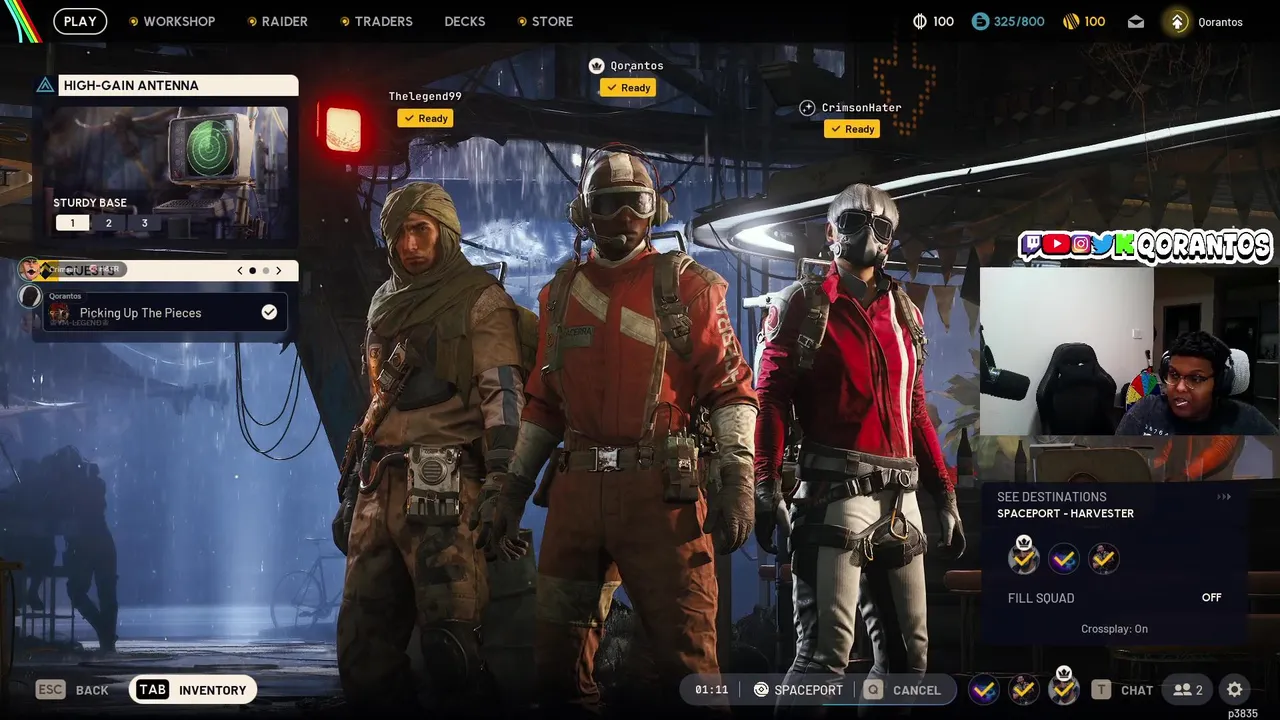Click CrimsonHater Ready status badge
Viewport: 1280px width, 720px height.
click(852, 129)
